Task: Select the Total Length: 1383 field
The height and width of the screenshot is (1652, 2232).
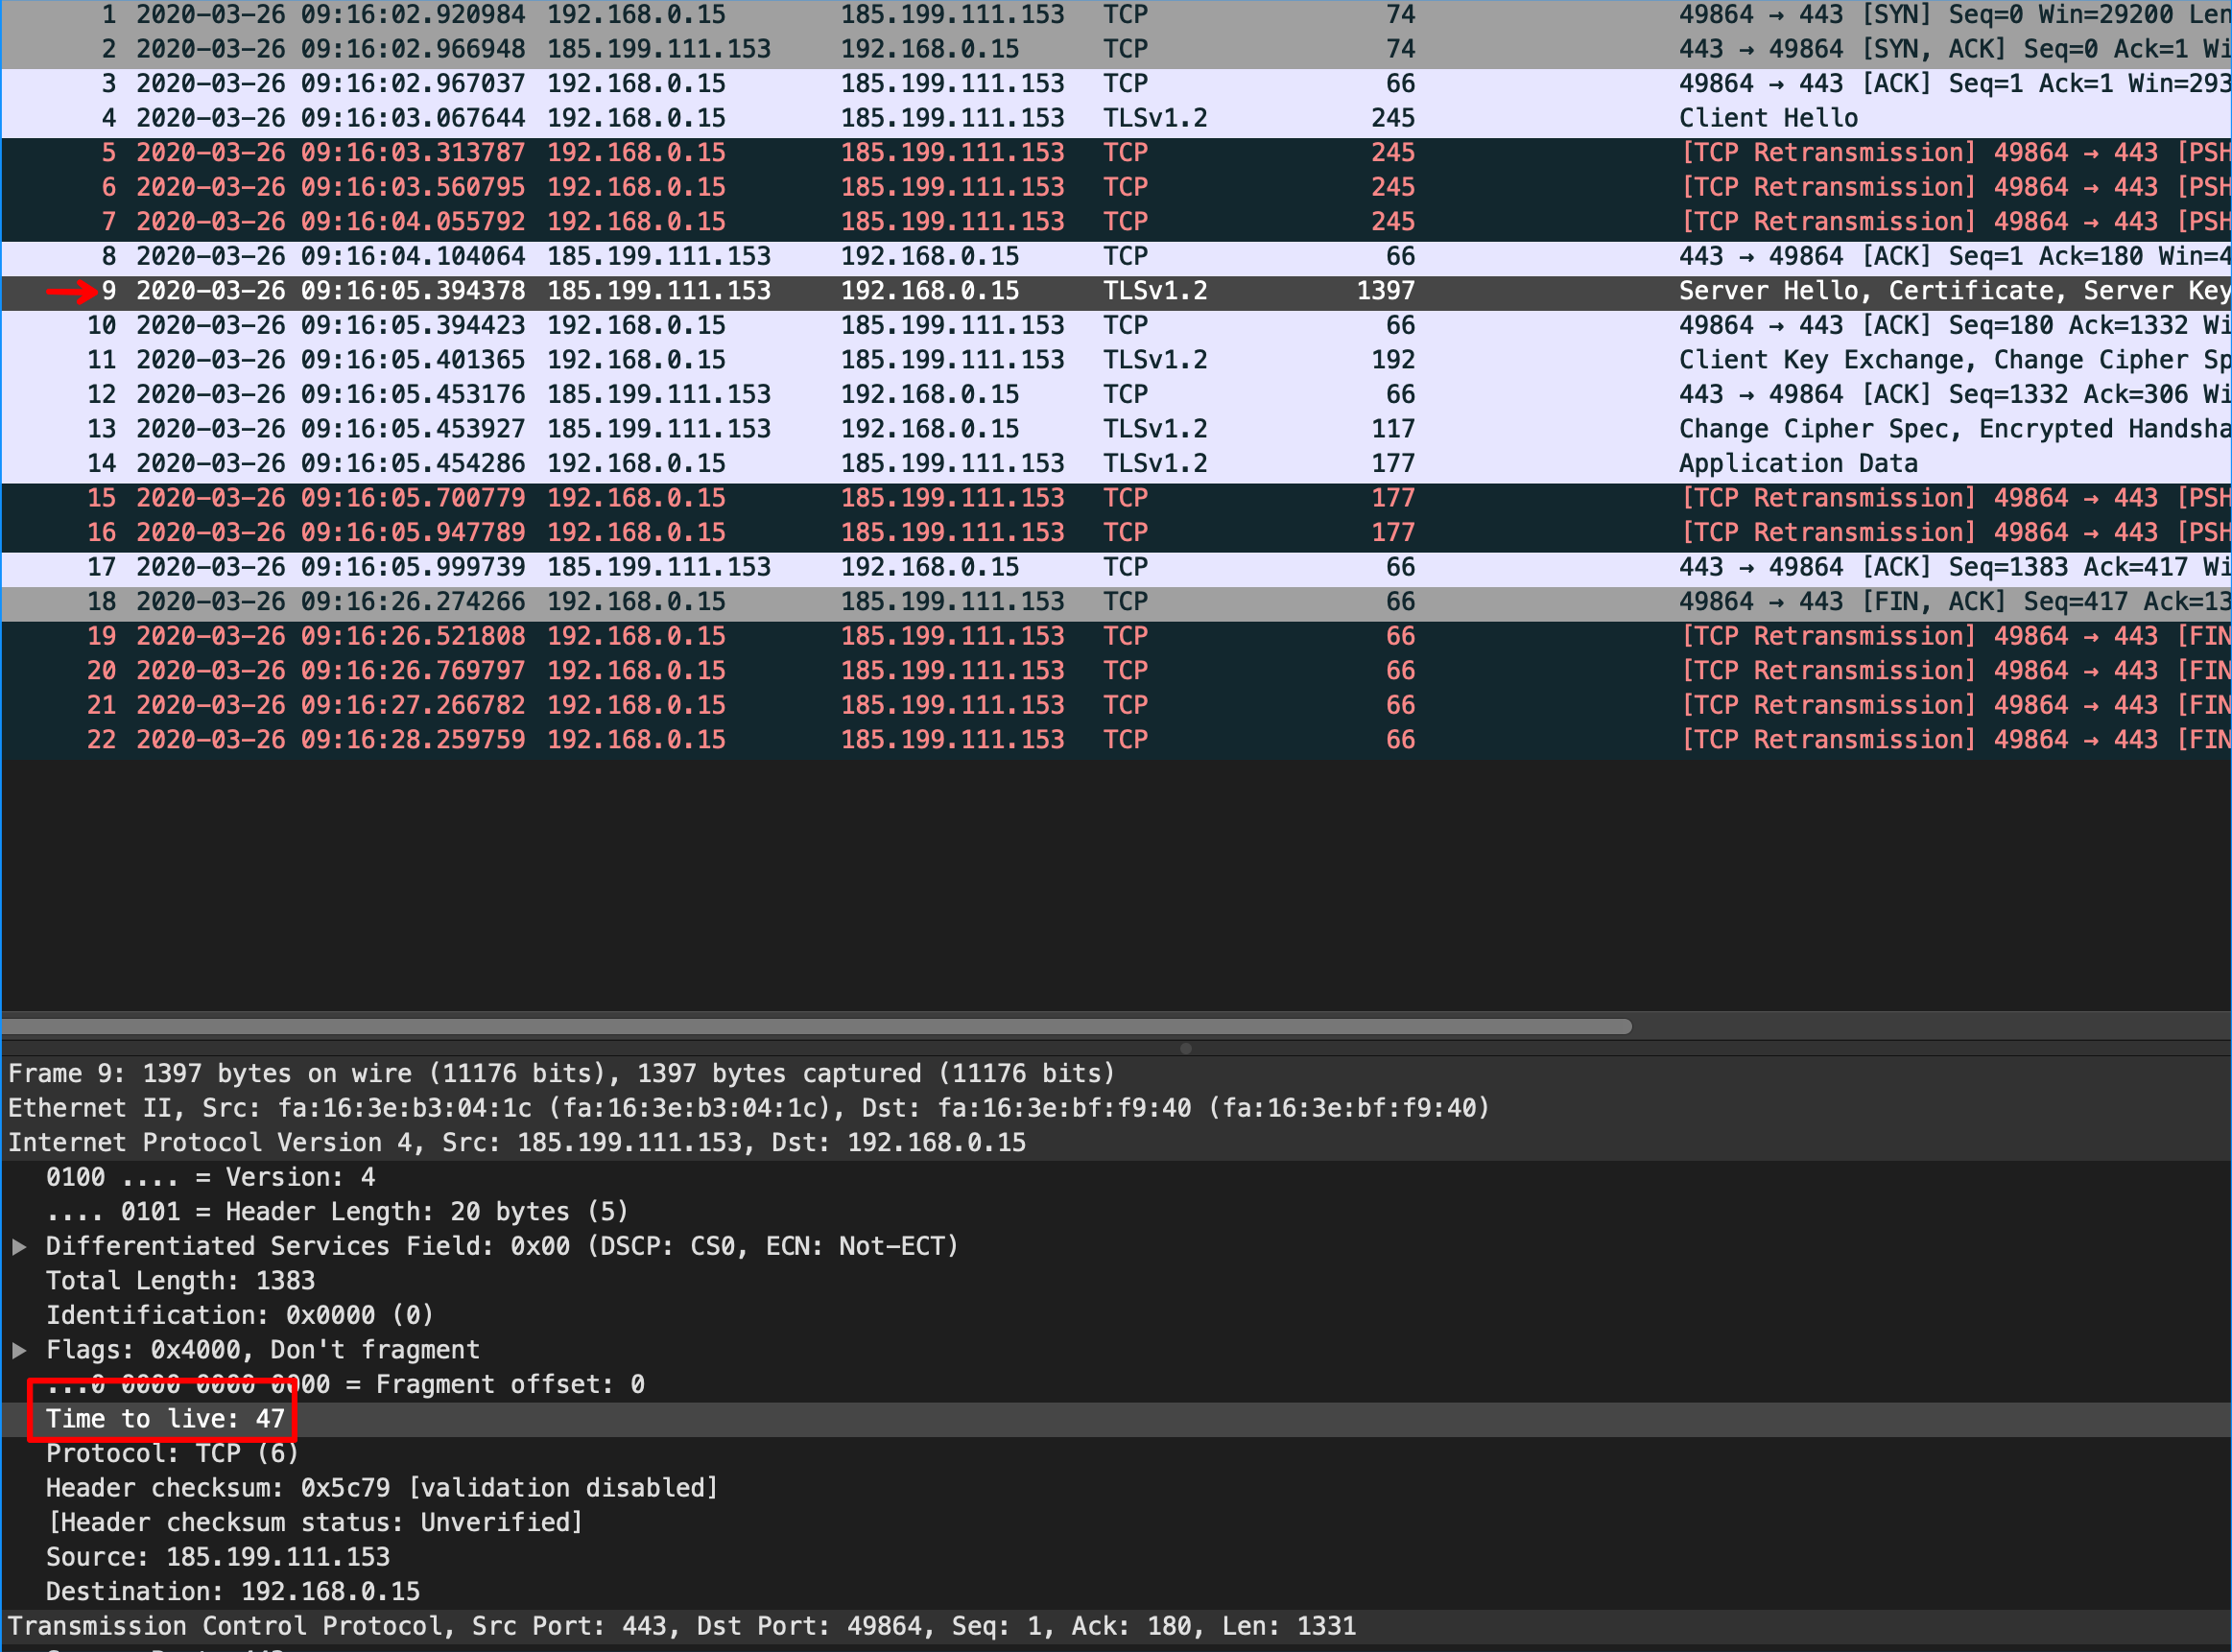Action: (180, 1281)
